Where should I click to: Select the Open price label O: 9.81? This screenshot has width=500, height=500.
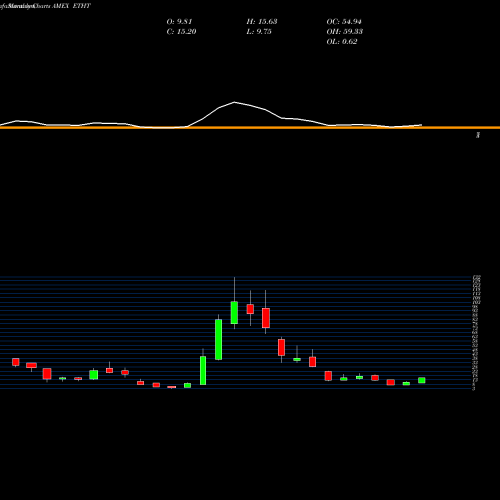click(x=179, y=22)
